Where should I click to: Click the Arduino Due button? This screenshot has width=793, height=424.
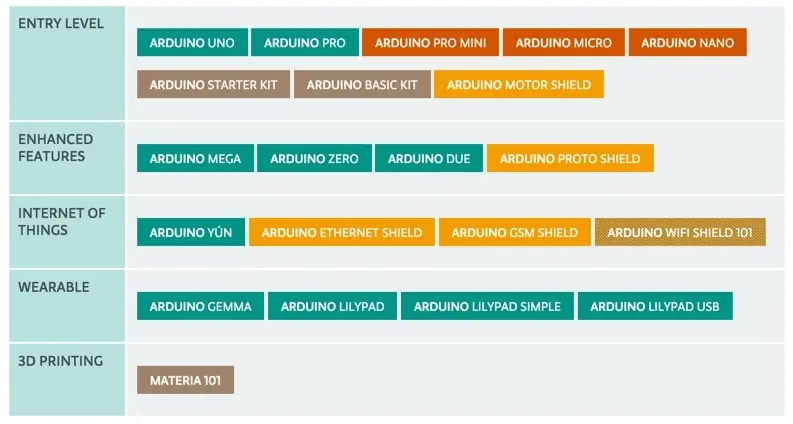point(429,158)
